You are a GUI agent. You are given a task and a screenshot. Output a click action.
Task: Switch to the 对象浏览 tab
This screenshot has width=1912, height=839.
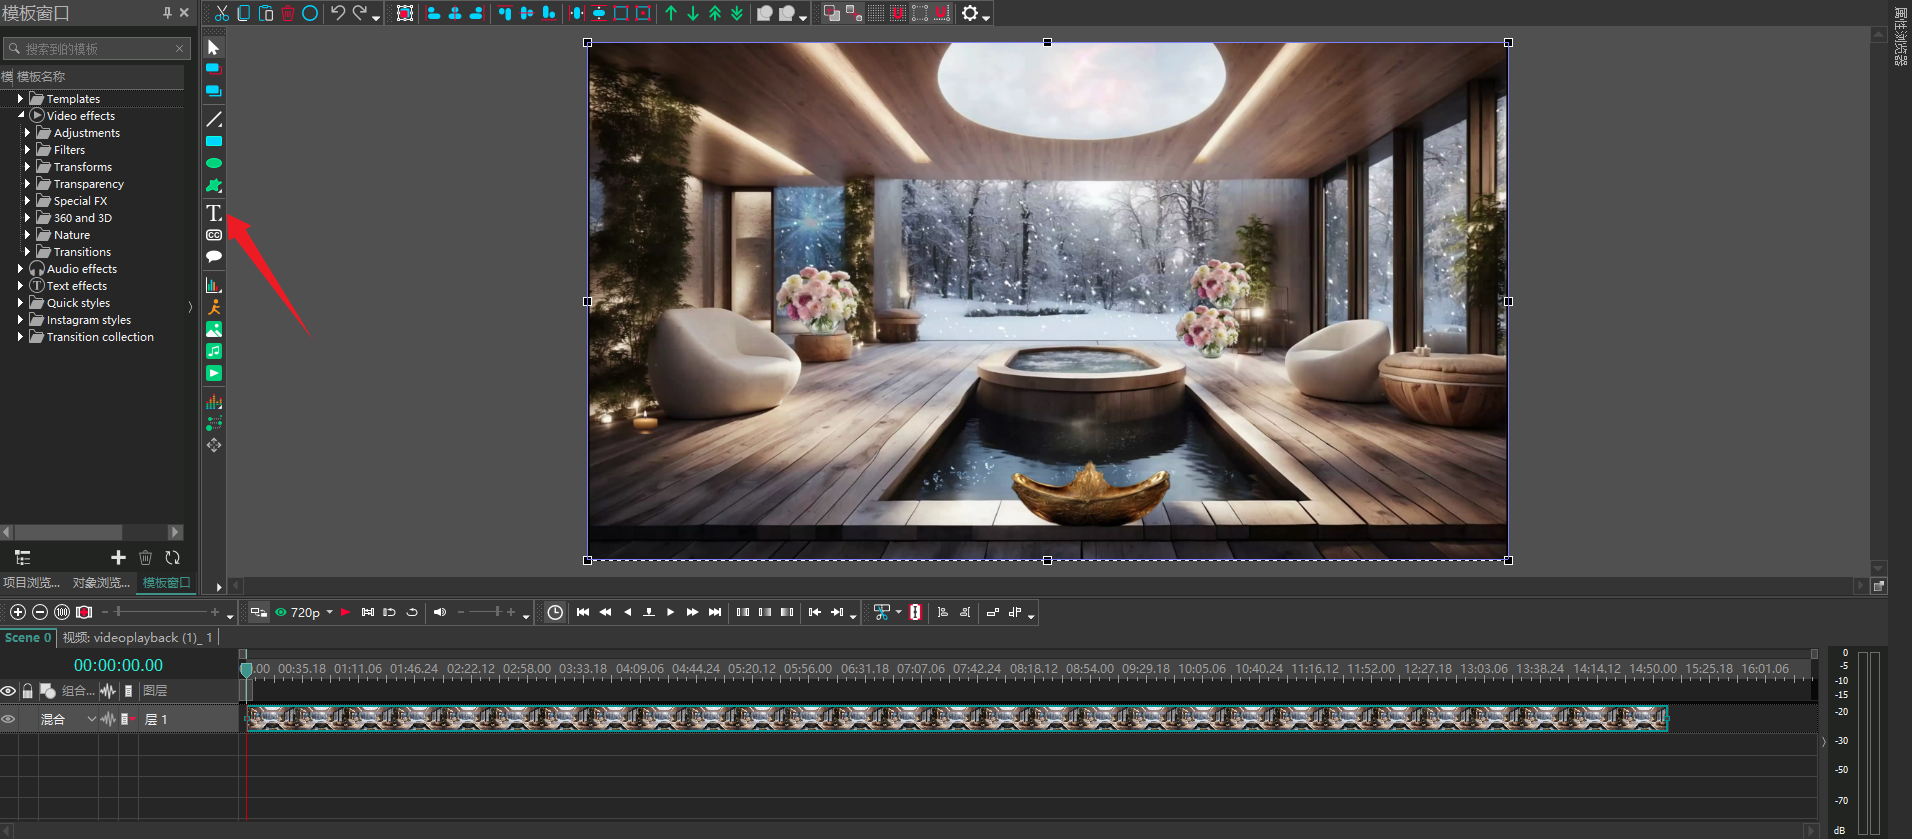coord(101,583)
